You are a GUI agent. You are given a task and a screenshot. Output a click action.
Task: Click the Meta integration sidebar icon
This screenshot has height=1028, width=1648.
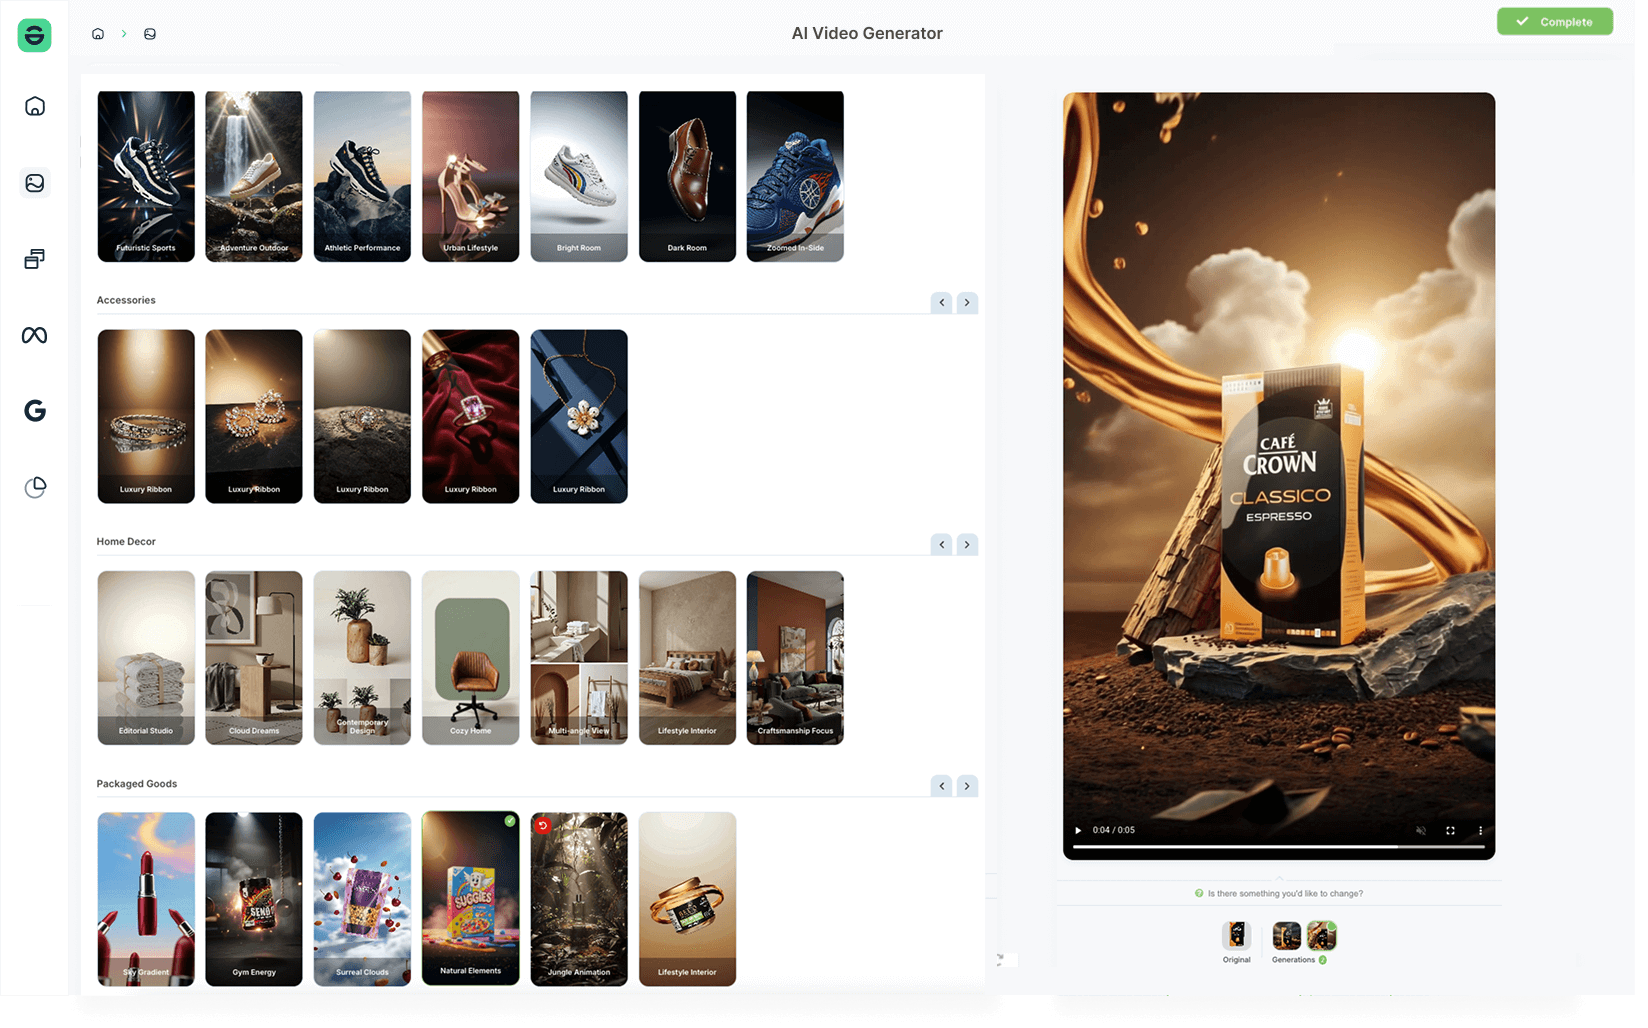[x=33, y=335]
